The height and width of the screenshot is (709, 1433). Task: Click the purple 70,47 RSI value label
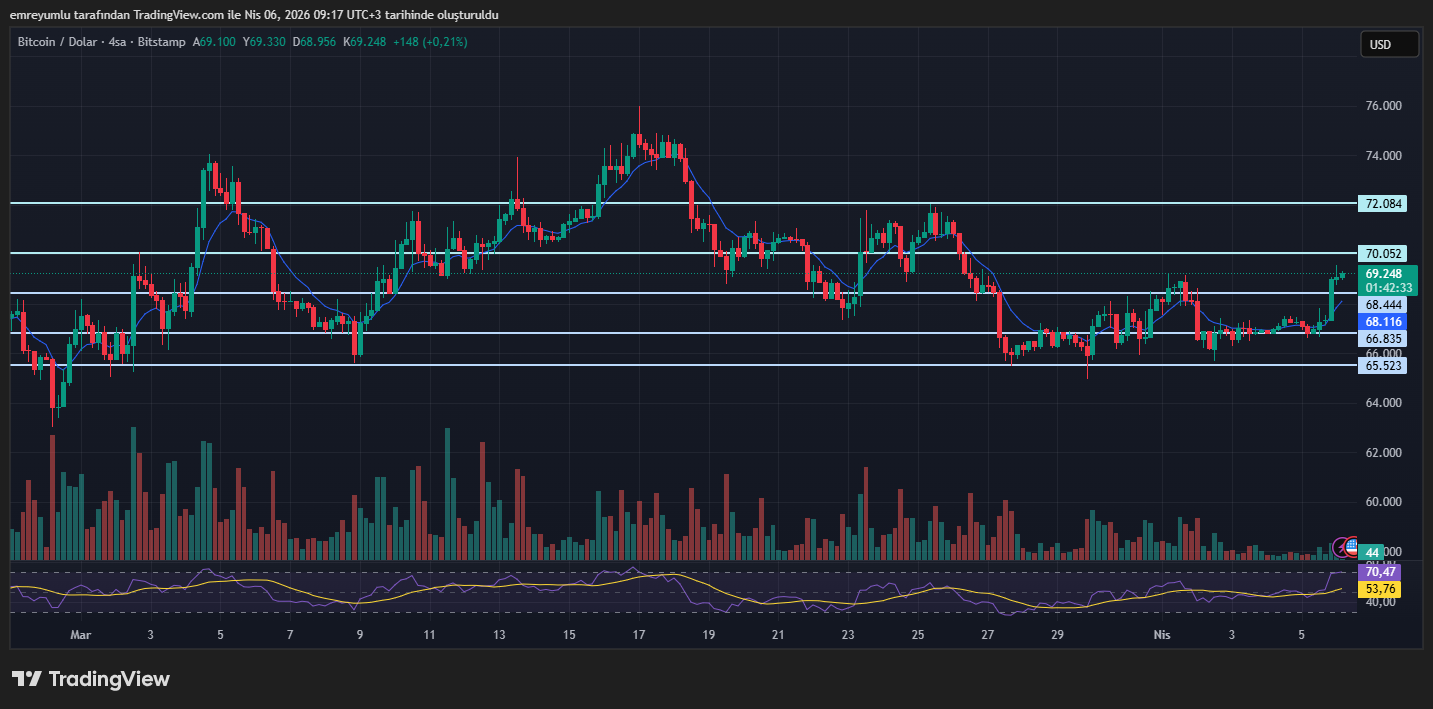(1379, 572)
